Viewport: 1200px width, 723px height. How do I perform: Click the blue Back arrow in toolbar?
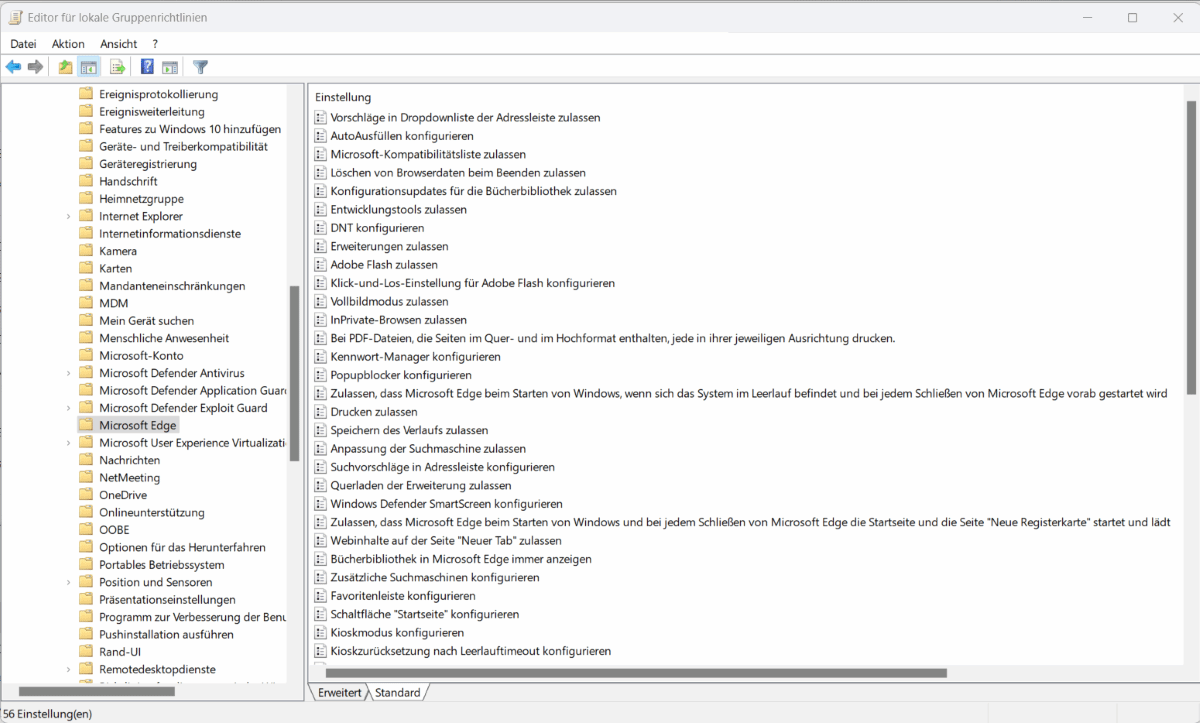pos(13,67)
